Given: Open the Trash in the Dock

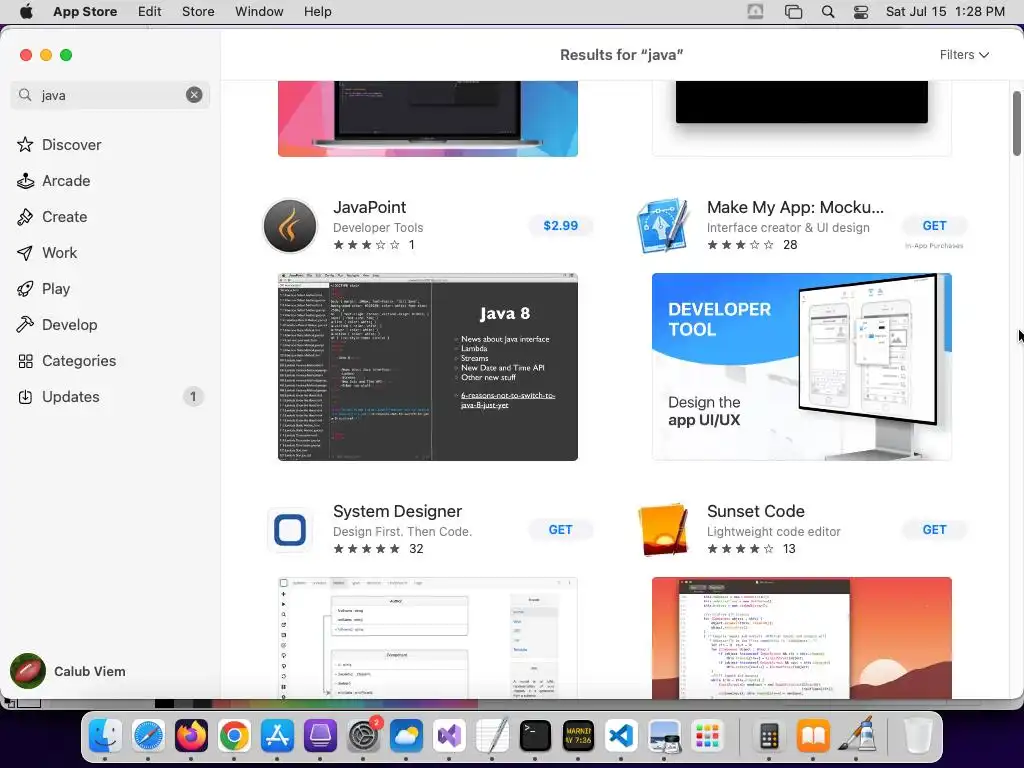Looking at the screenshot, I should coord(918,736).
